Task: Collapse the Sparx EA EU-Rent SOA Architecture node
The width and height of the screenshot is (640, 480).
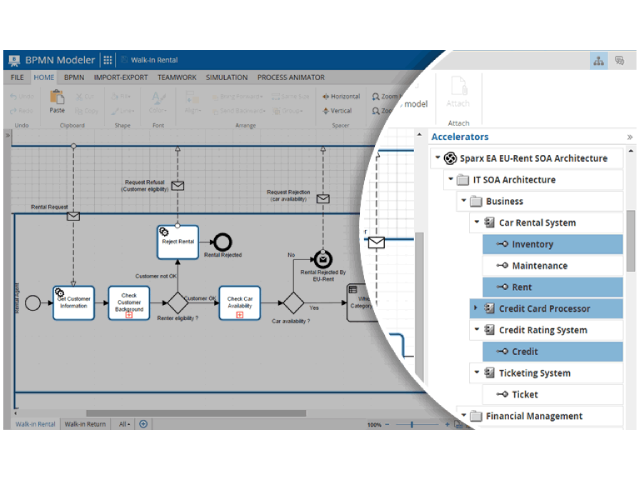Action: coord(438,157)
